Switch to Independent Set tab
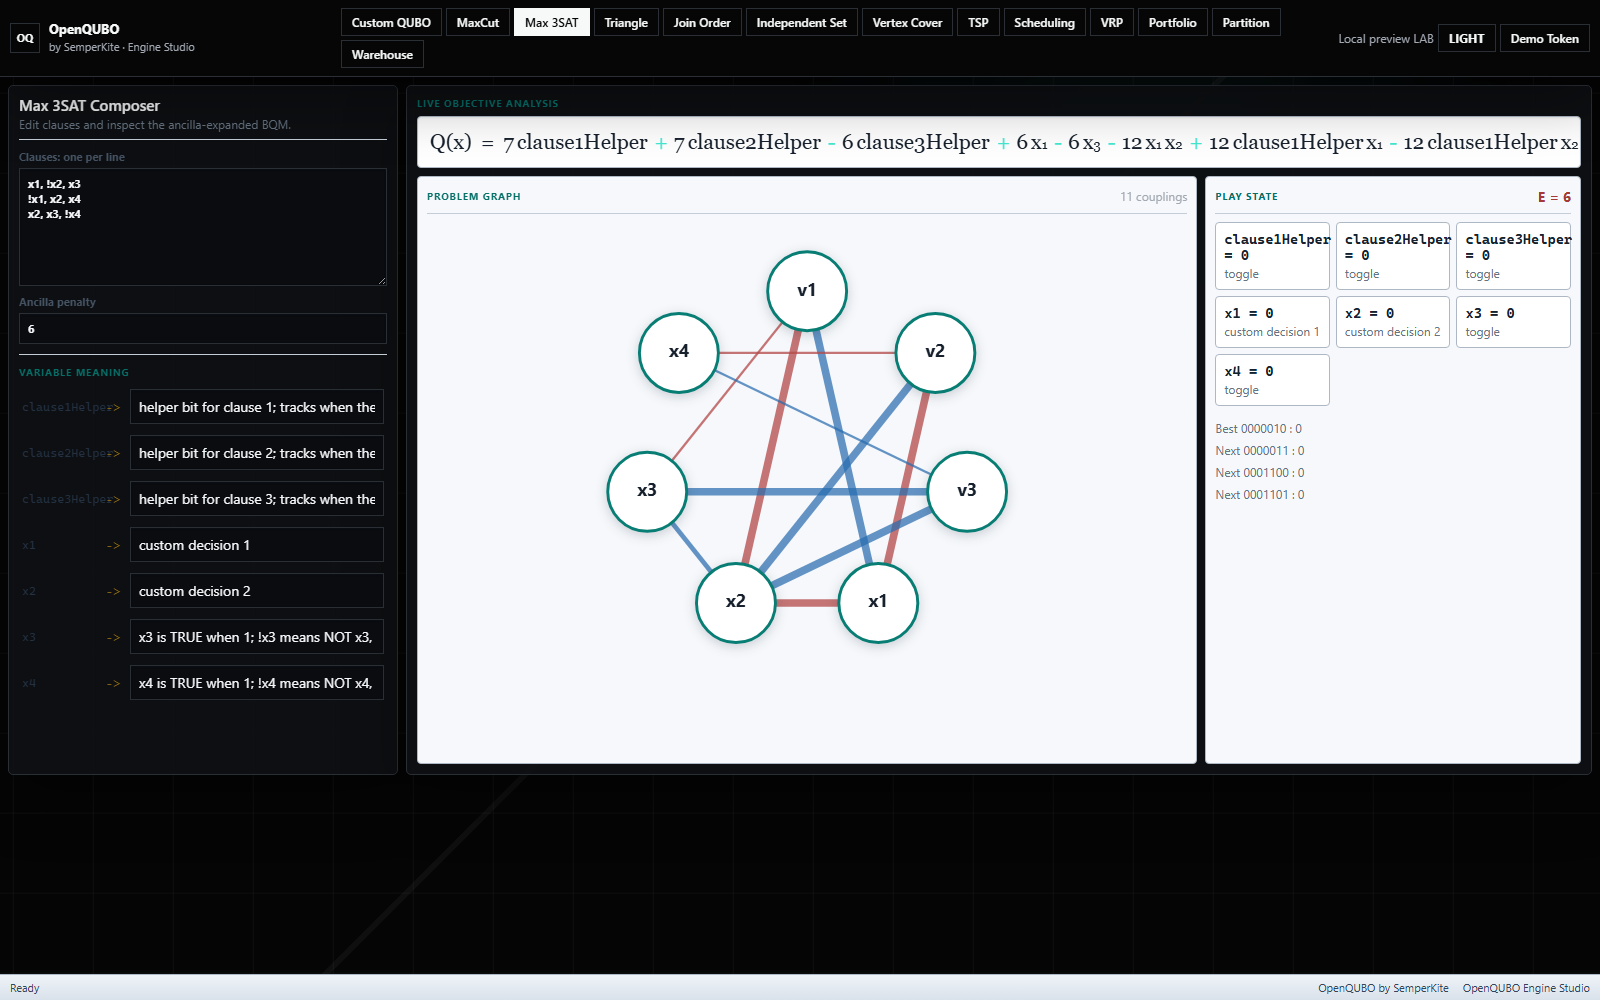Screen dimensions: 1600x1000 tap(801, 22)
